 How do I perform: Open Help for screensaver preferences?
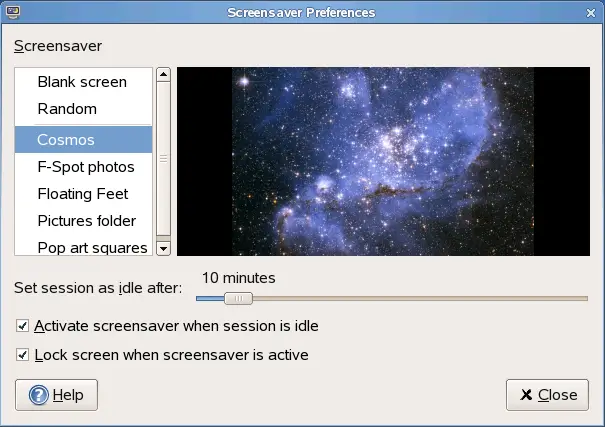56,394
